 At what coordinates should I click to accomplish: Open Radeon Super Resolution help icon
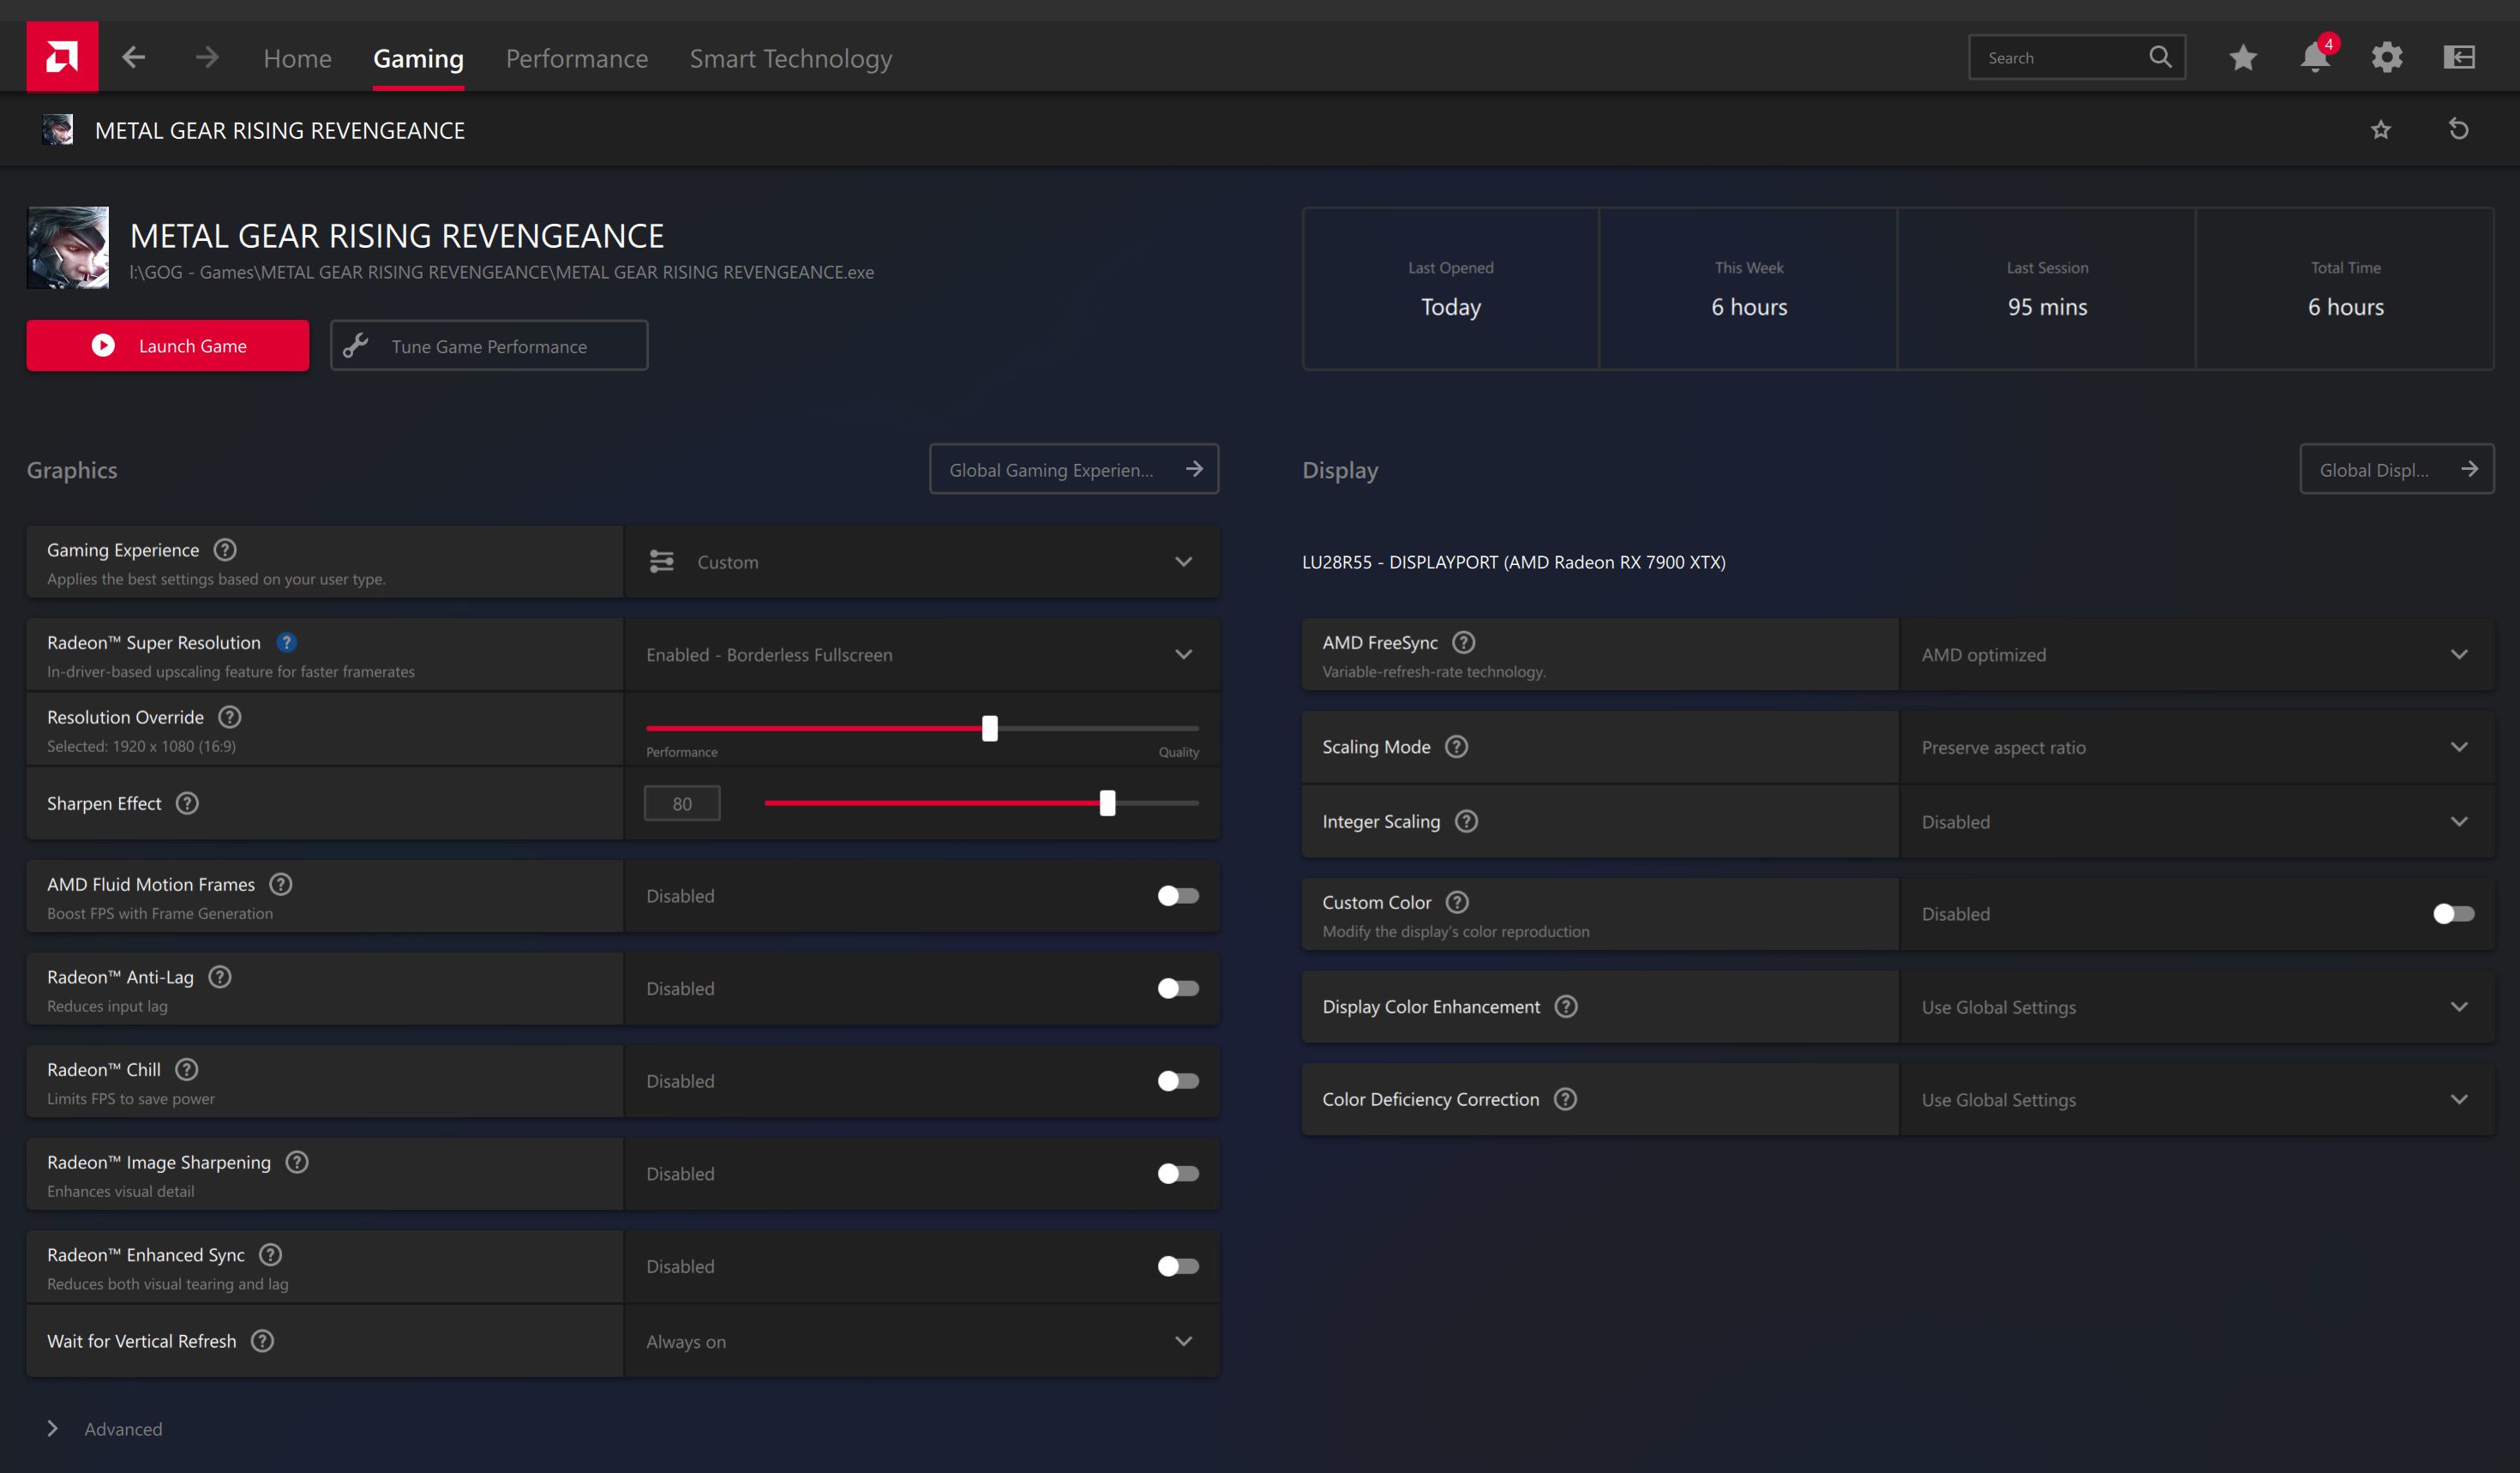pyautogui.click(x=286, y=642)
